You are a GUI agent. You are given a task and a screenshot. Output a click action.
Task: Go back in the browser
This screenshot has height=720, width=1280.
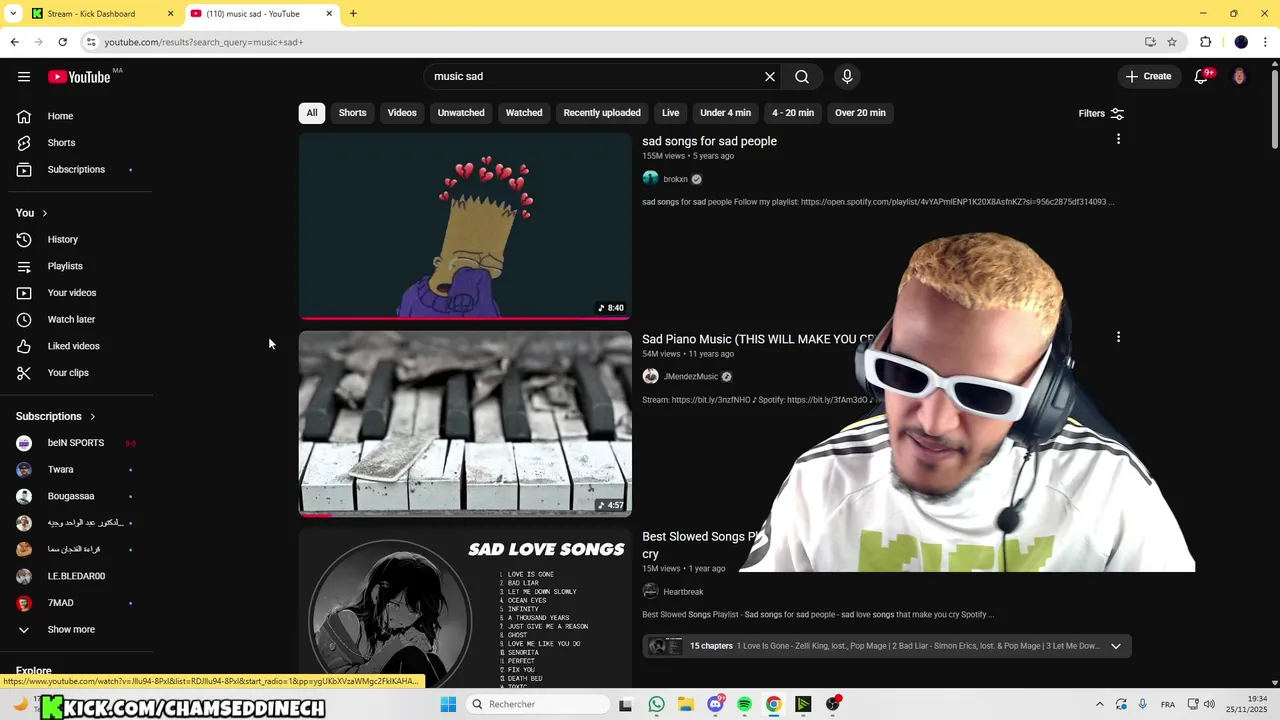(14, 42)
